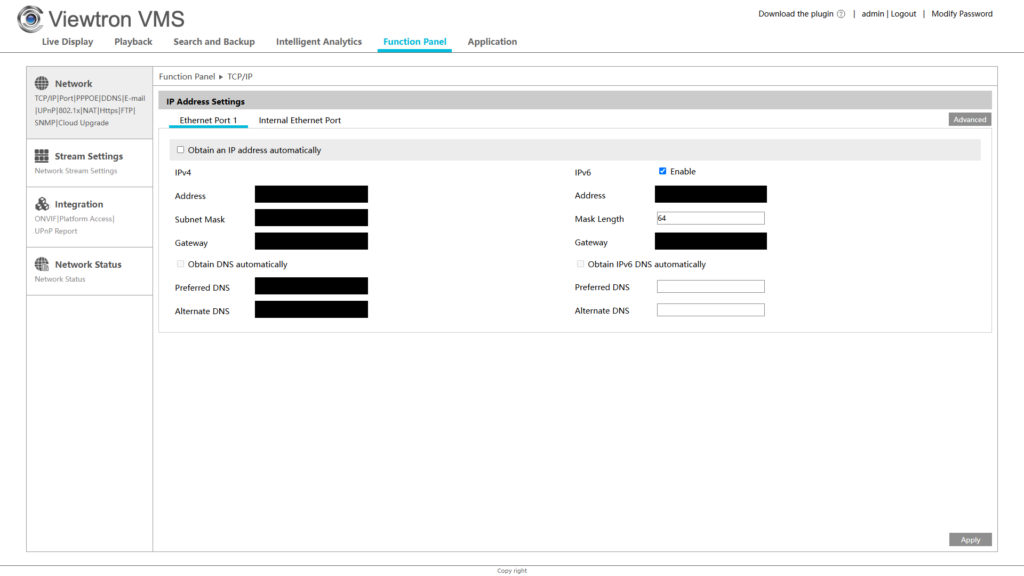This screenshot has width=1024, height=576.
Task: Open the Integration icon in sidebar
Action: pos(42,204)
